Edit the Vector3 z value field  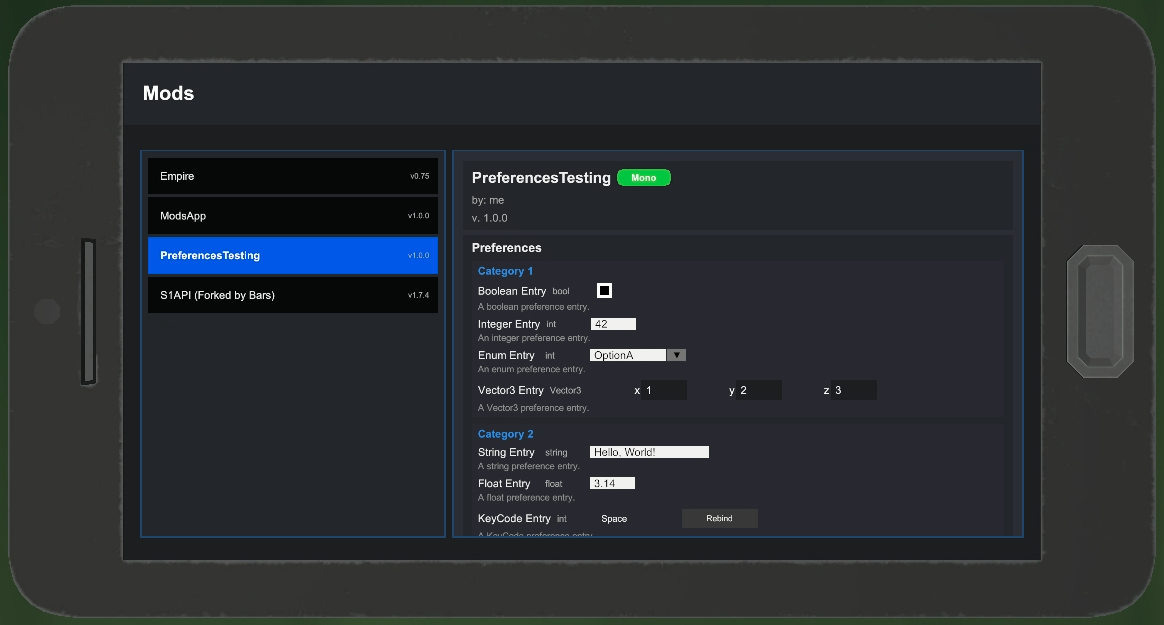tap(854, 390)
